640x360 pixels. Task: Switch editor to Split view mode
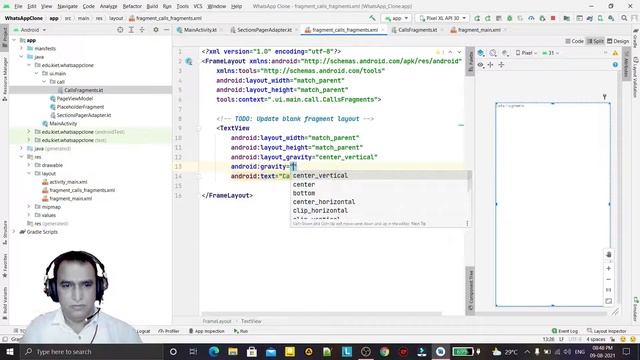coord(595,41)
